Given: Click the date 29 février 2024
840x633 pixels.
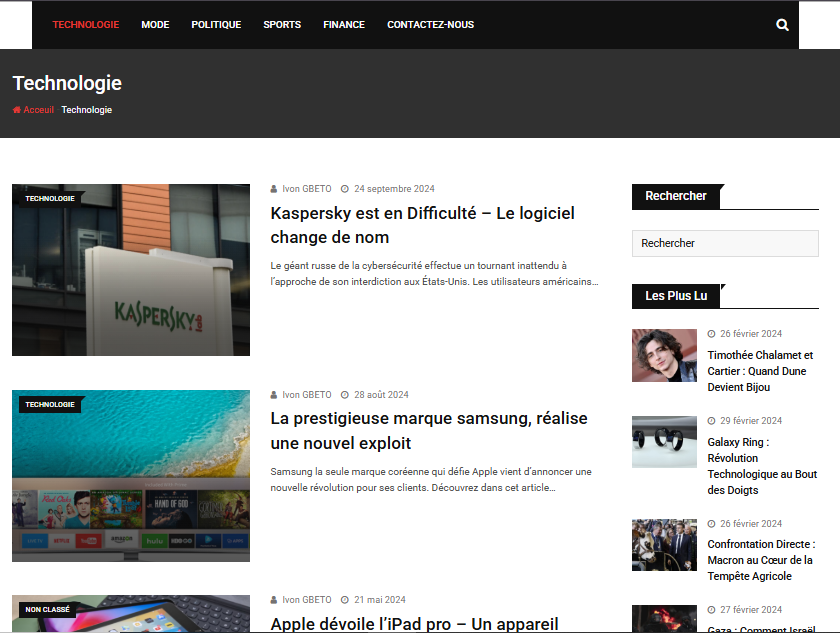Looking at the screenshot, I should (x=751, y=421).
